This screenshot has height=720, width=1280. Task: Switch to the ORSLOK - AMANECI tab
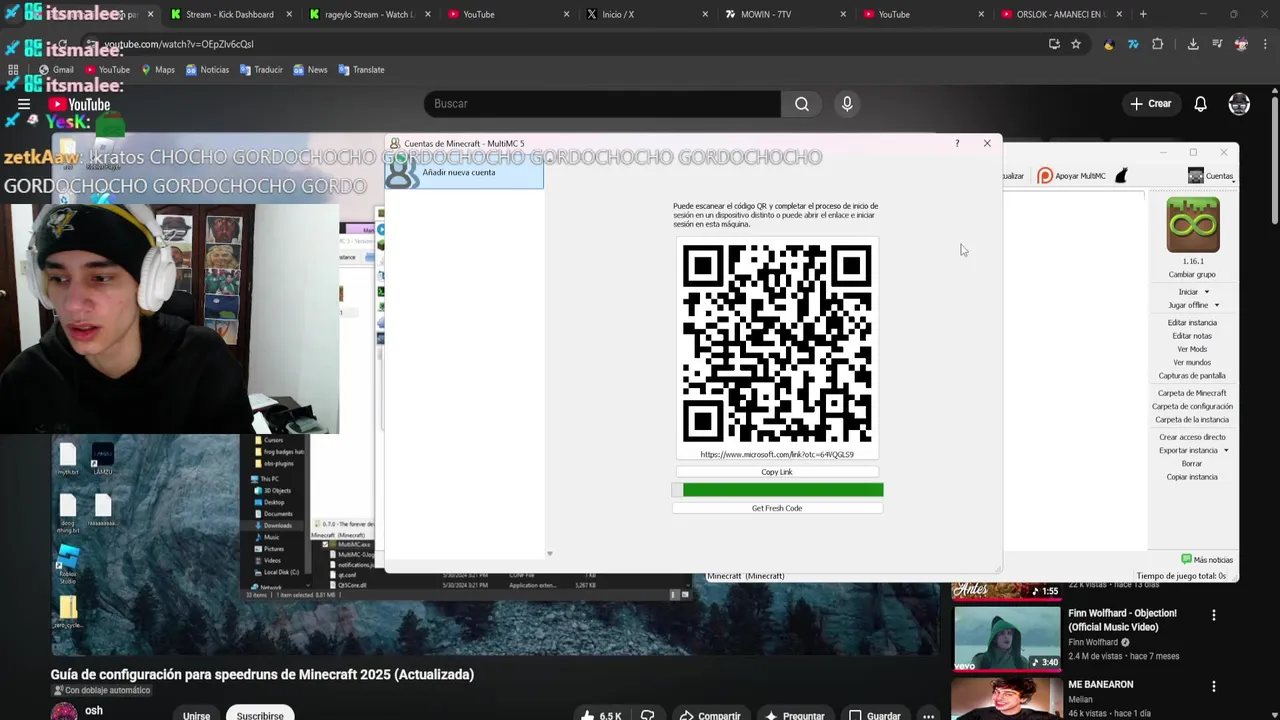(1060, 14)
